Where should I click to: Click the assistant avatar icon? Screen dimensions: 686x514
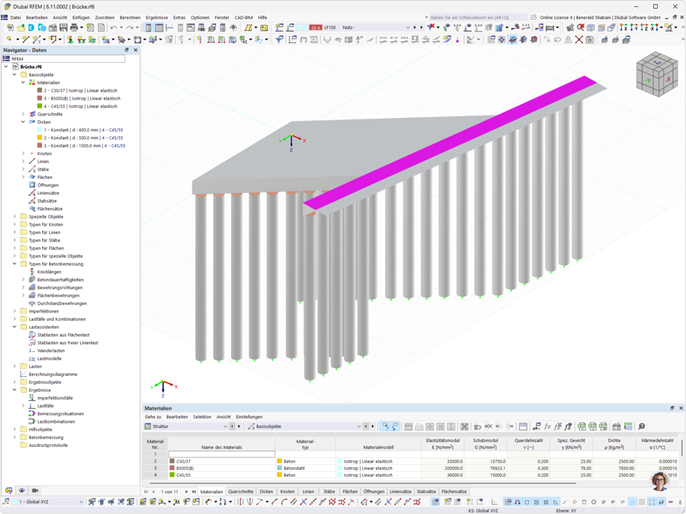click(659, 481)
